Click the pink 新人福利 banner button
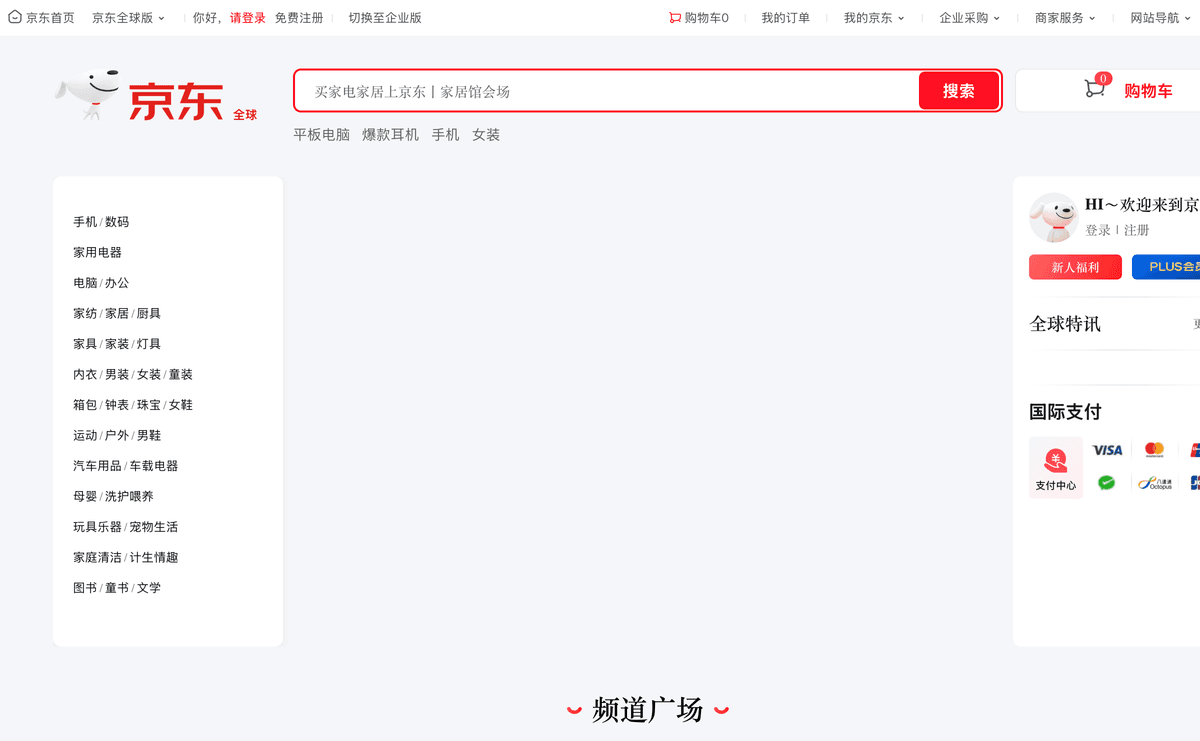This screenshot has height=741, width=1200. (1075, 266)
